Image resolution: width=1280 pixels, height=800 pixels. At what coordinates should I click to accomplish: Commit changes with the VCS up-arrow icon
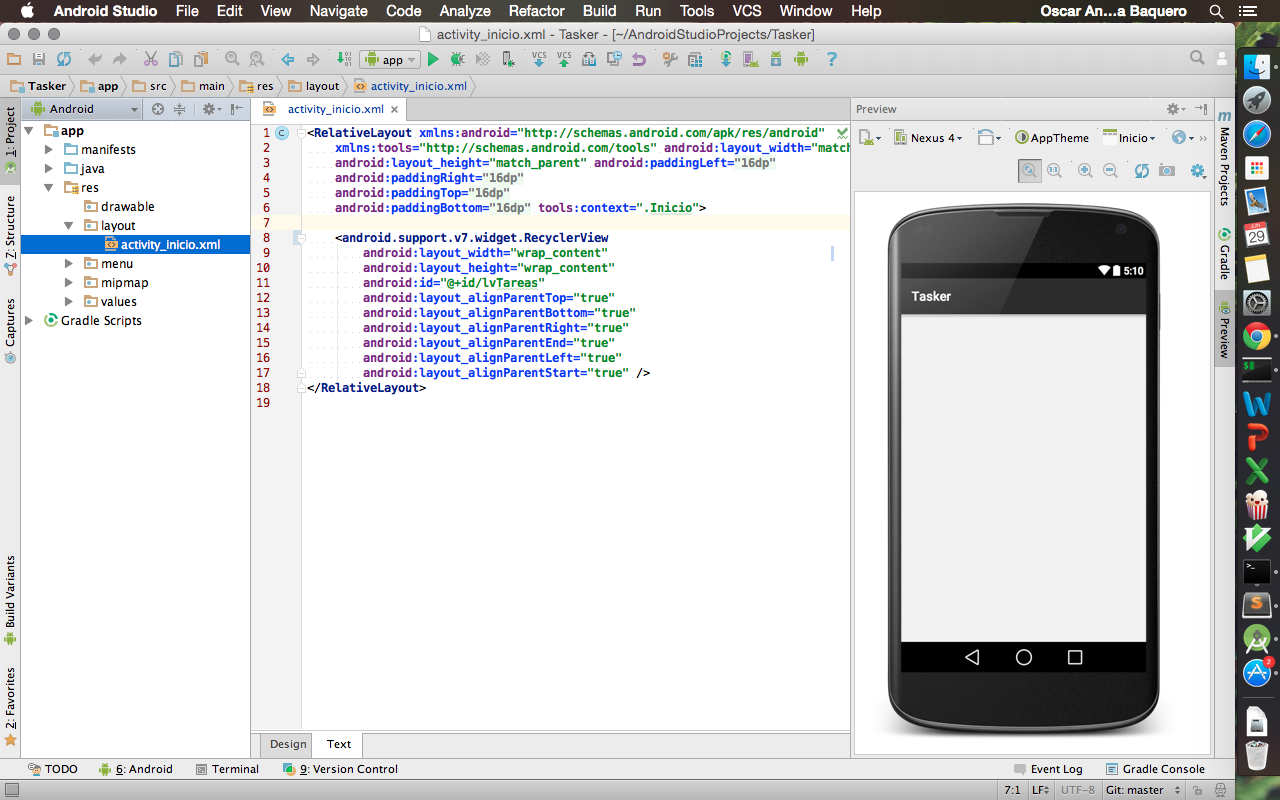tap(564, 60)
